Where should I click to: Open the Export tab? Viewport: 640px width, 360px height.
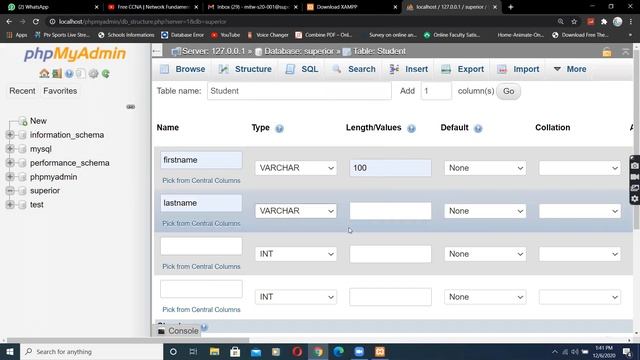[462, 69]
